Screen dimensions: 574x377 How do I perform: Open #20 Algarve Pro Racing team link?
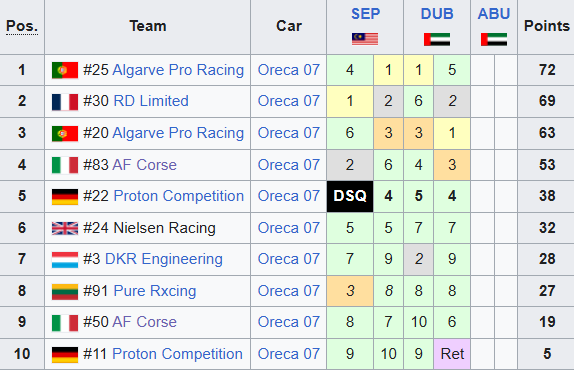pos(178,133)
